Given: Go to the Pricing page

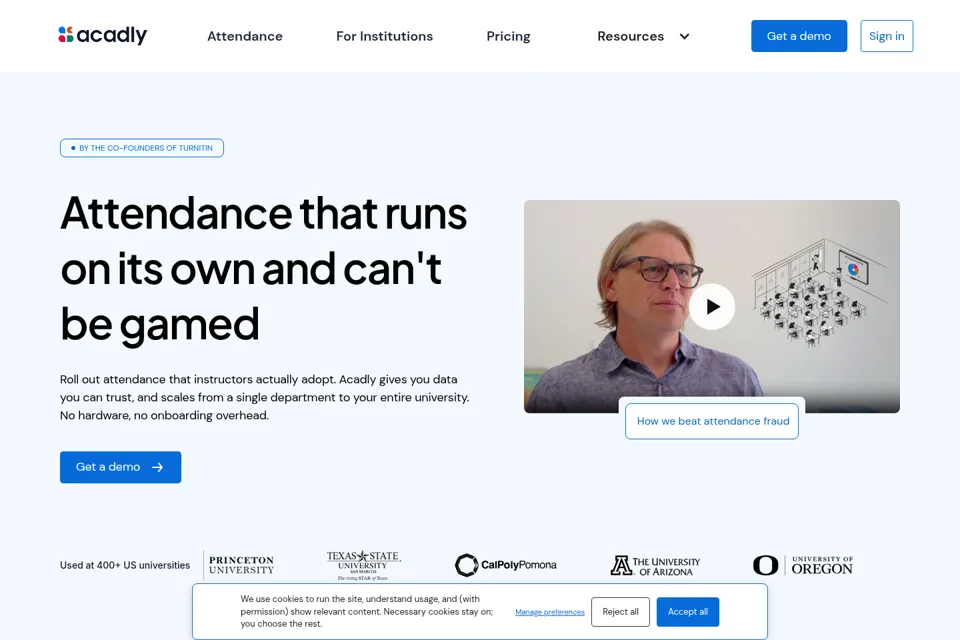Looking at the screenshot, I should coord(508,36).
